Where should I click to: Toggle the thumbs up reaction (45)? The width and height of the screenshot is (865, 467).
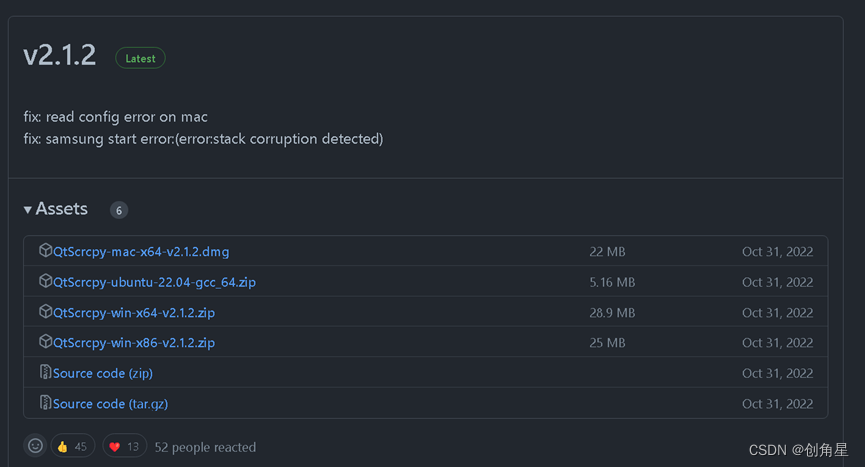pos(72,446)
